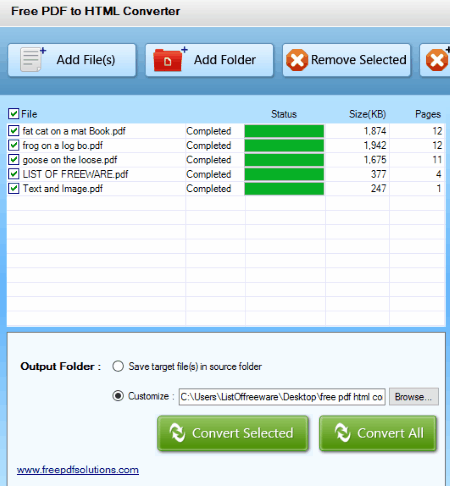Uncheck the Text and Image.pdf checkbox
450x486 pixels.
tap(13, 188)
